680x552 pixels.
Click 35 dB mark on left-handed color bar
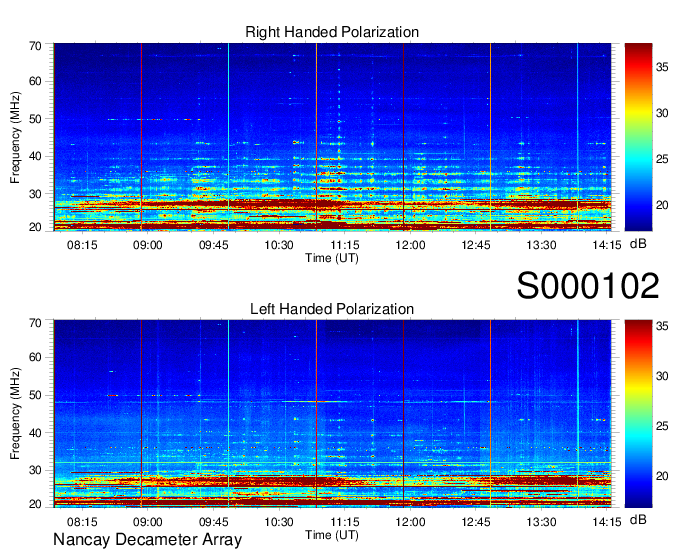pyautogui.click(x=662, y=326)
